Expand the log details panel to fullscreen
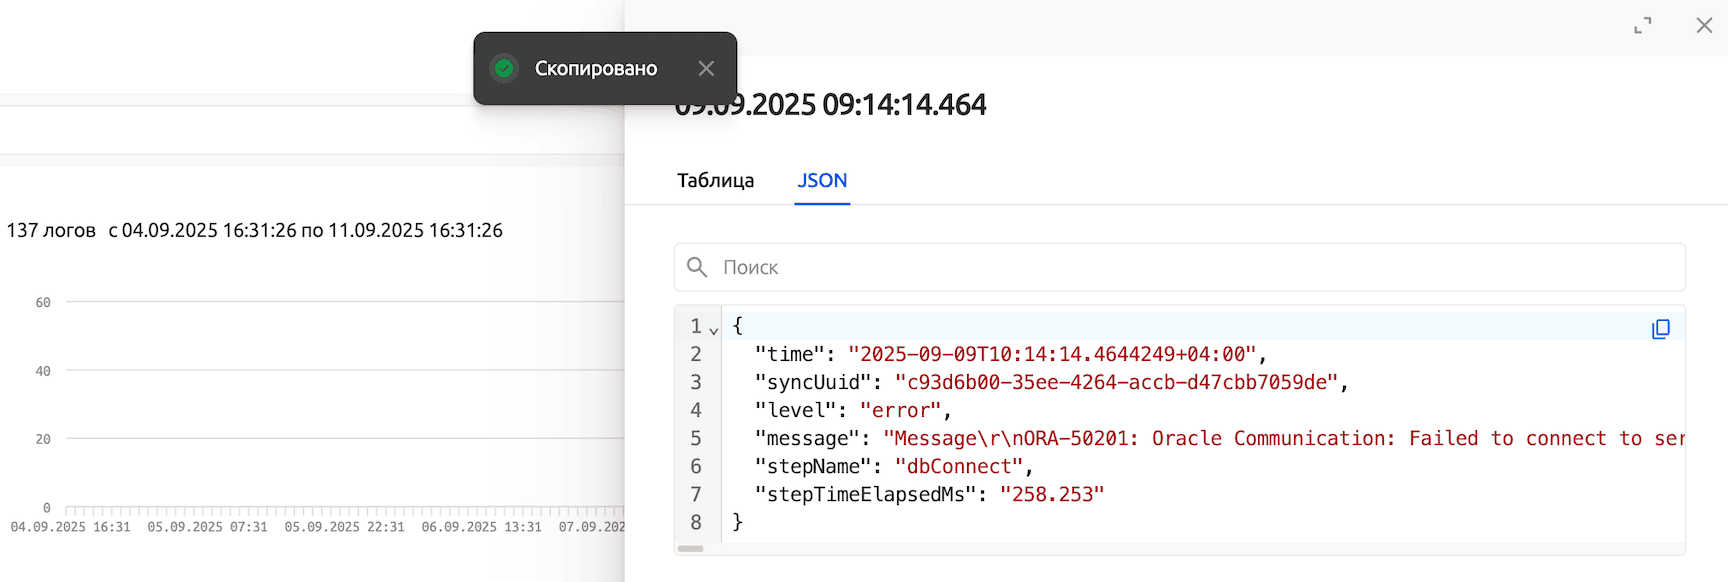 tap(1642, 26)
